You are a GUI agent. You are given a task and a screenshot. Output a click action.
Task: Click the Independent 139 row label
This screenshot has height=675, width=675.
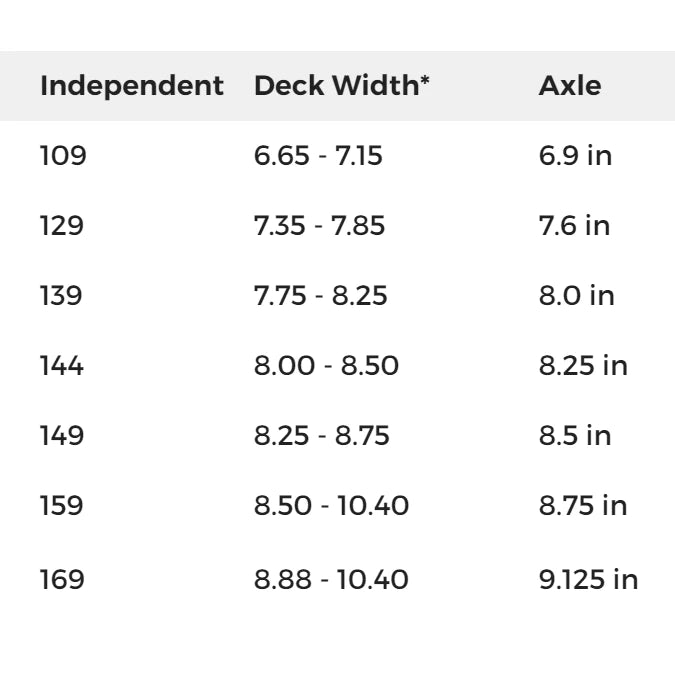[62, 296]
